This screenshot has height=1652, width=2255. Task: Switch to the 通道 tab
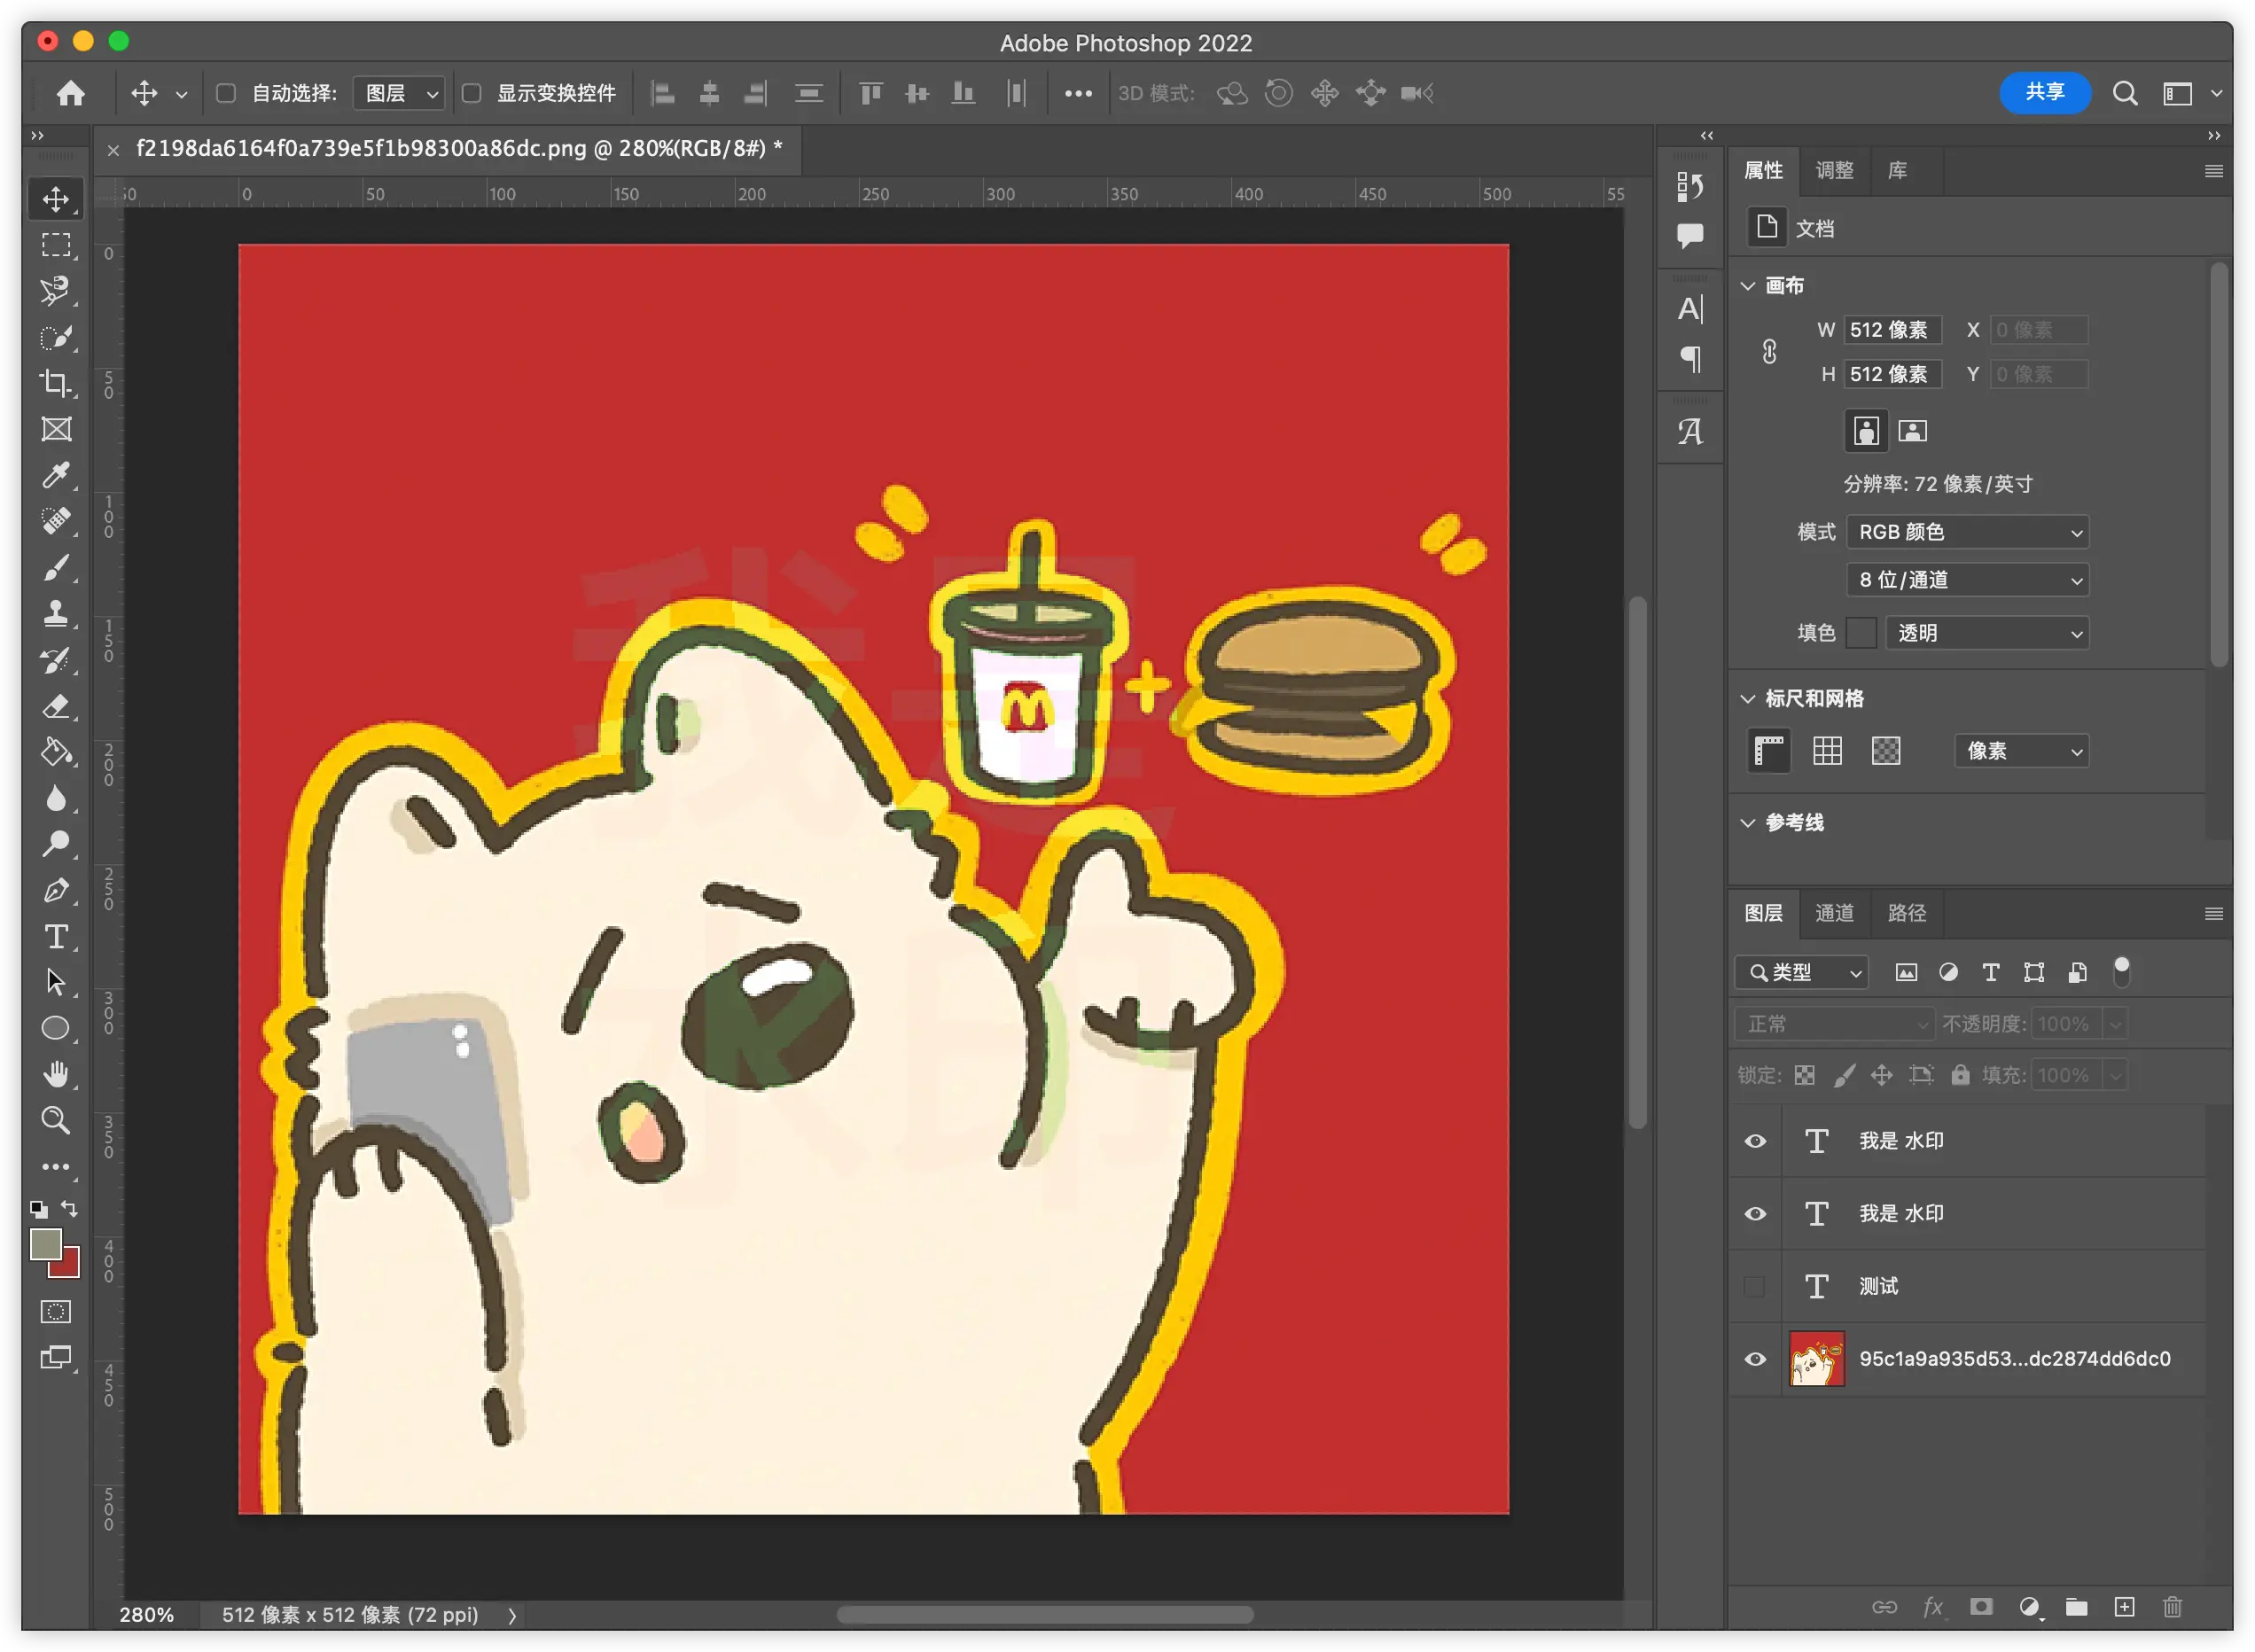coord(1834,913)
